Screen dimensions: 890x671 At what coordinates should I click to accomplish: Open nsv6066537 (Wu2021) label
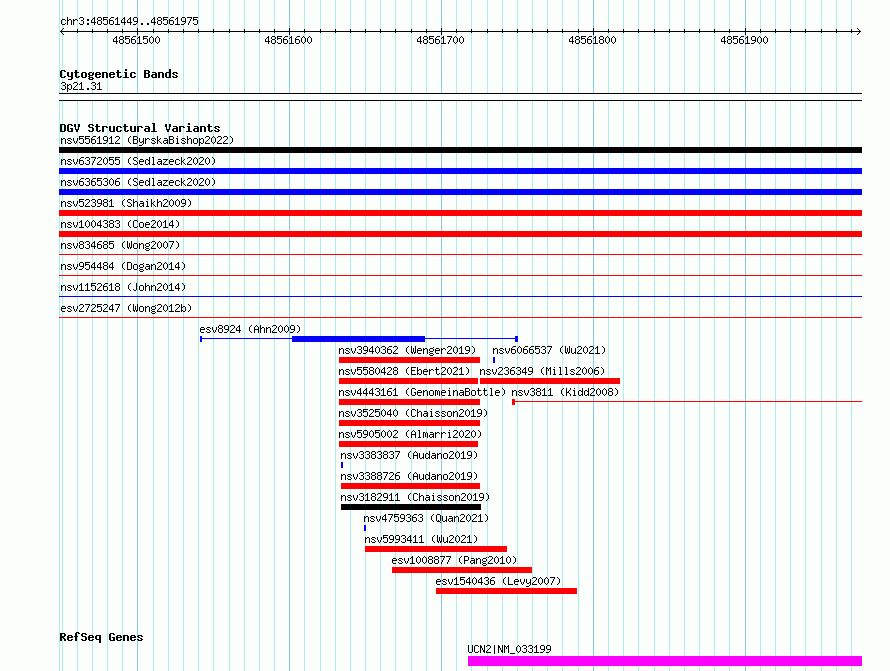tap(549, 350)
